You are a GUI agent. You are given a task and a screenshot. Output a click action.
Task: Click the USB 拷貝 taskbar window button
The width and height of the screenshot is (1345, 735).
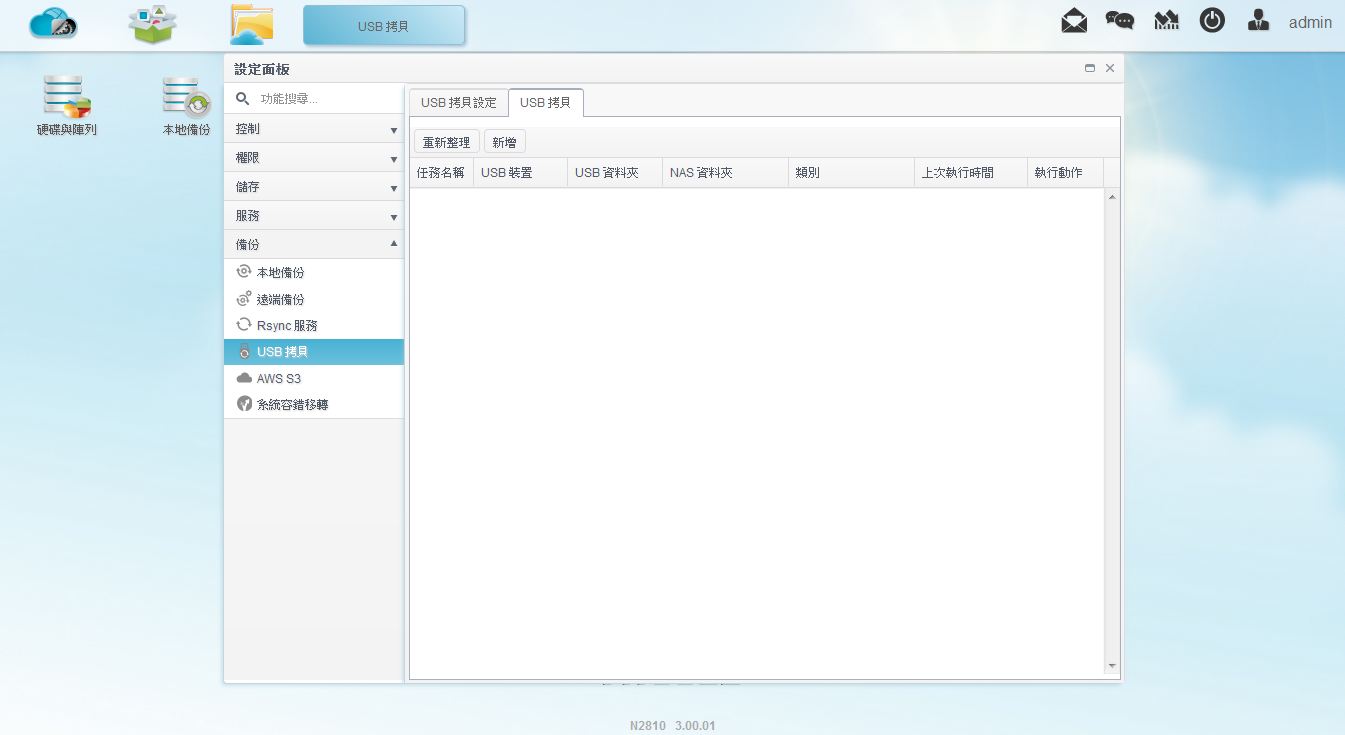(x=384, y=25)
